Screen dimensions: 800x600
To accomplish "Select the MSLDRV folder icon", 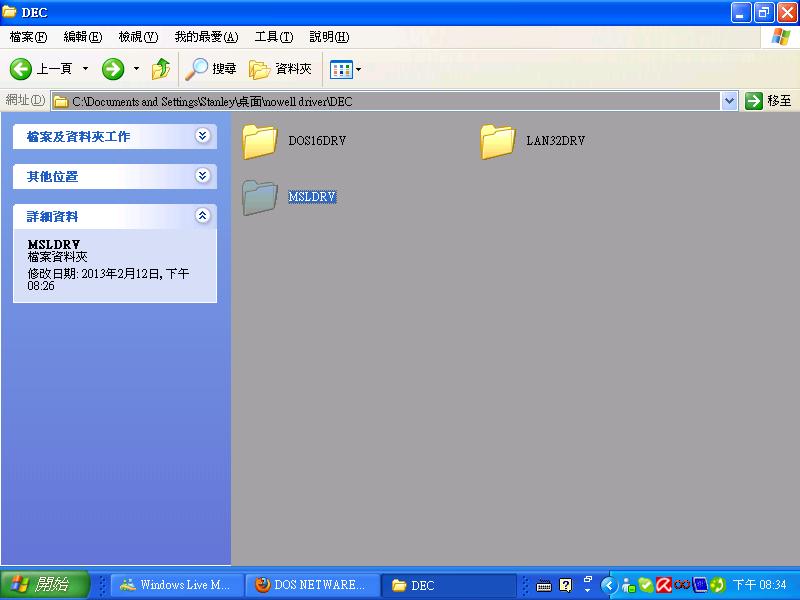I will (260, 197).
